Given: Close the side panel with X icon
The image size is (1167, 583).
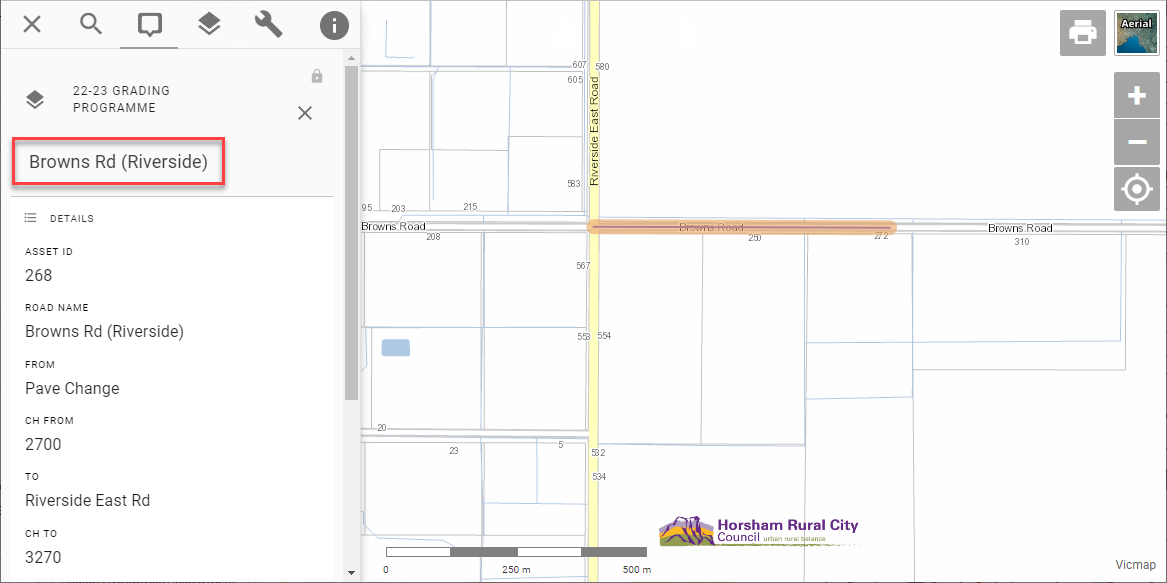Looking at the screenshot, I should coord(32,24).
